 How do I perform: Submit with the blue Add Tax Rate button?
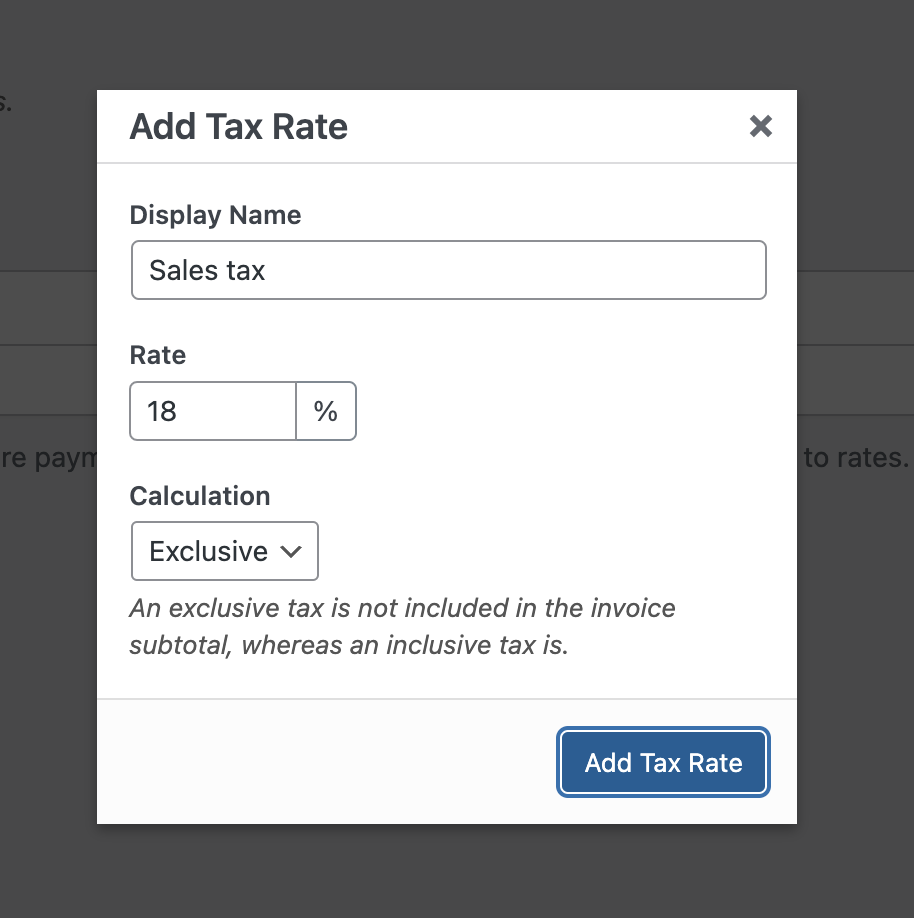(x=663, y=762)
